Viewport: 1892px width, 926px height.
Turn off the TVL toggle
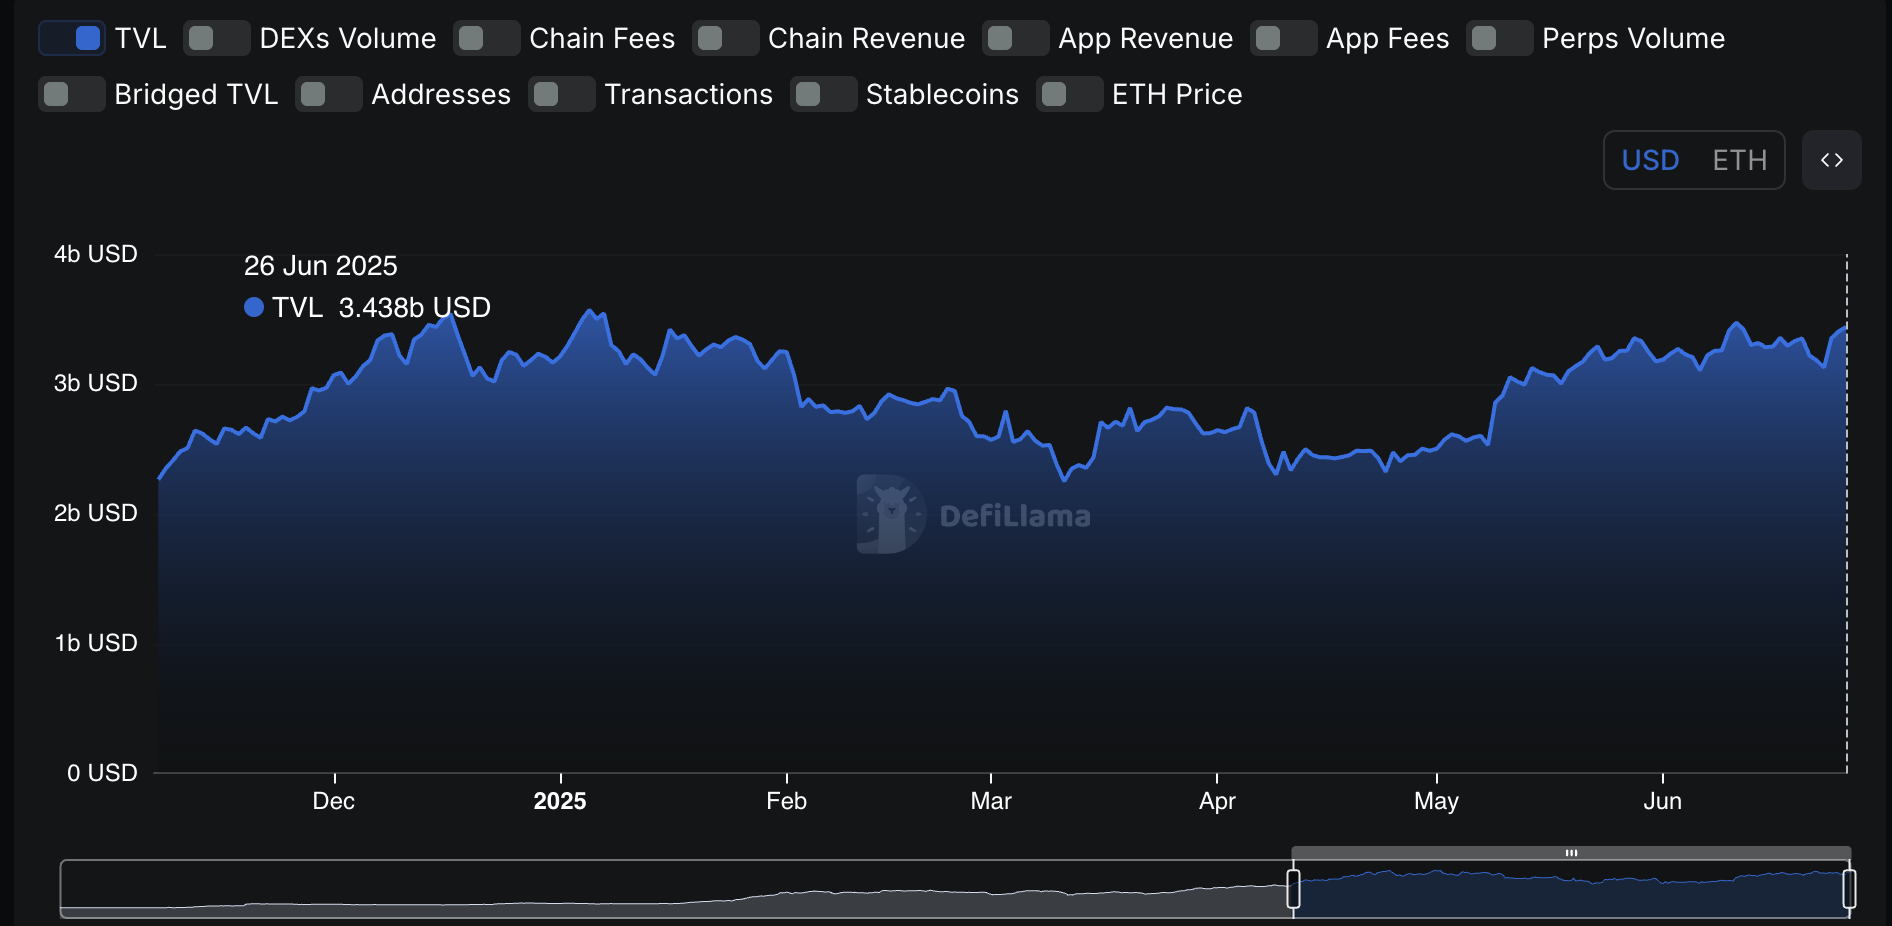72,38
